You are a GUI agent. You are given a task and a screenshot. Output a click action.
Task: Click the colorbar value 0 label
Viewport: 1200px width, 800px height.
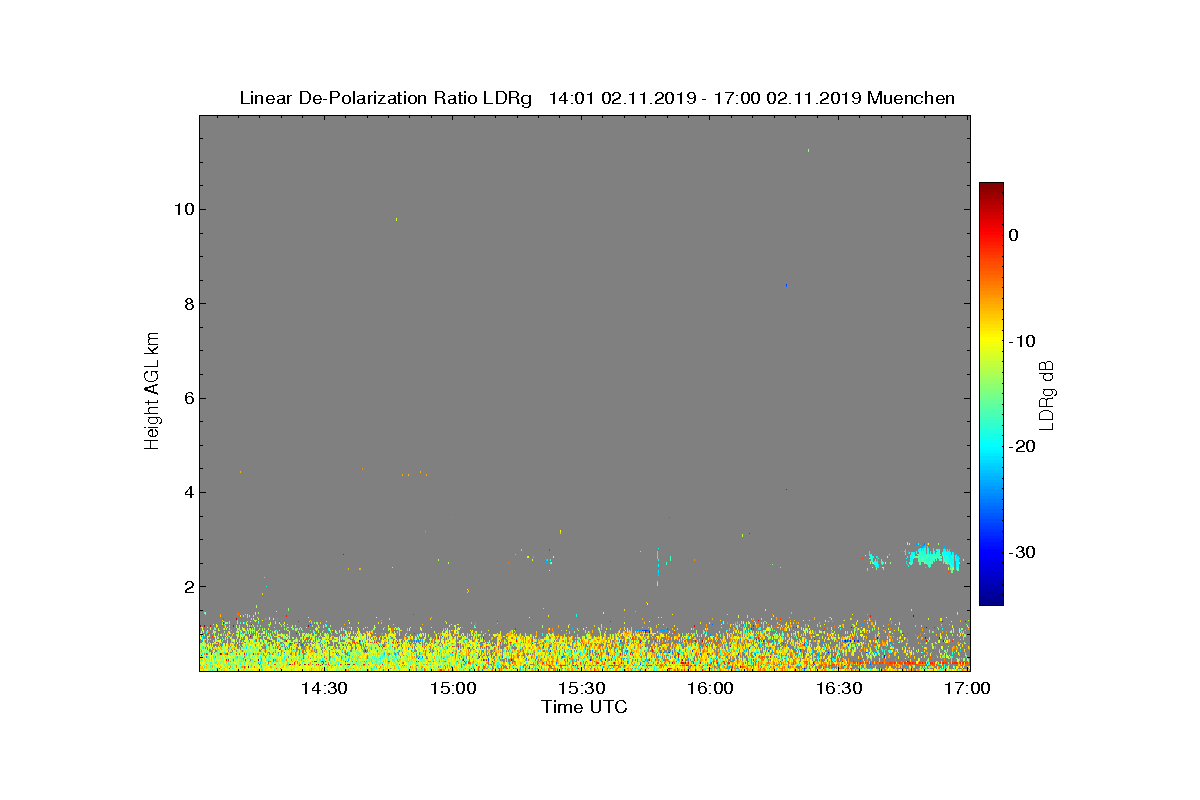1014,235
